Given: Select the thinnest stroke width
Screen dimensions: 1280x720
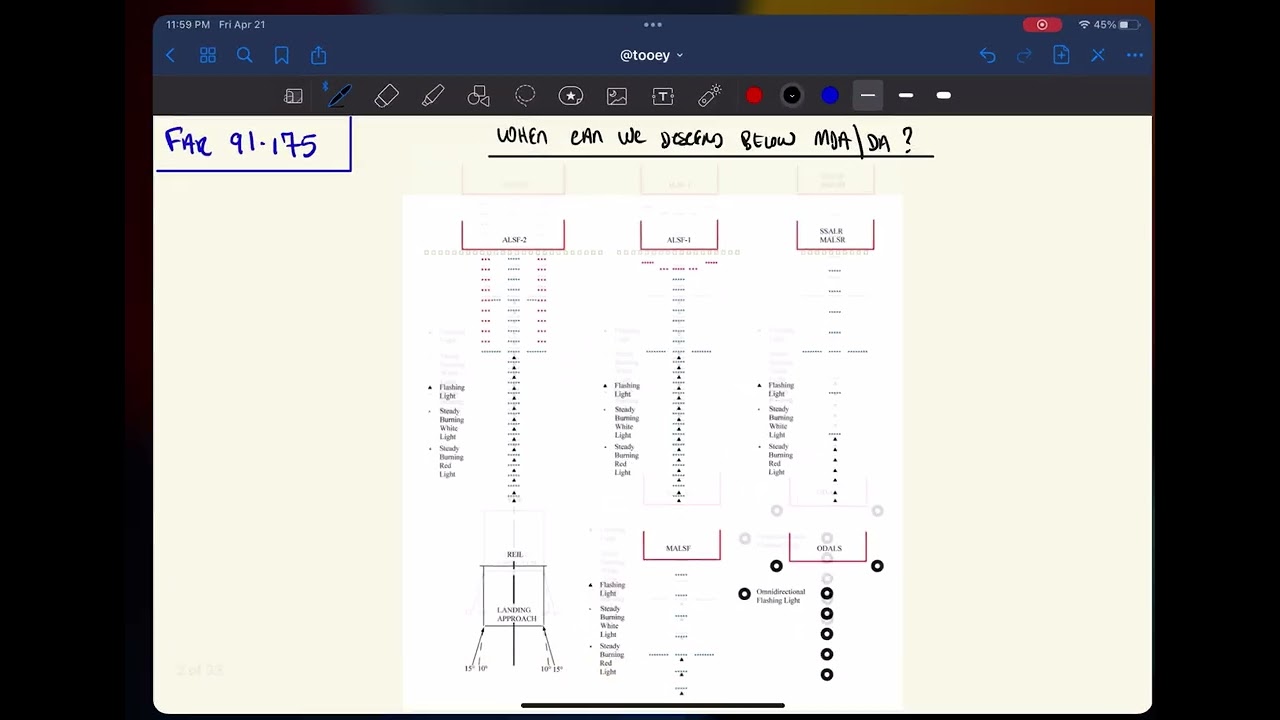Looking at the screenshot, I should click(x=868, y=96).
